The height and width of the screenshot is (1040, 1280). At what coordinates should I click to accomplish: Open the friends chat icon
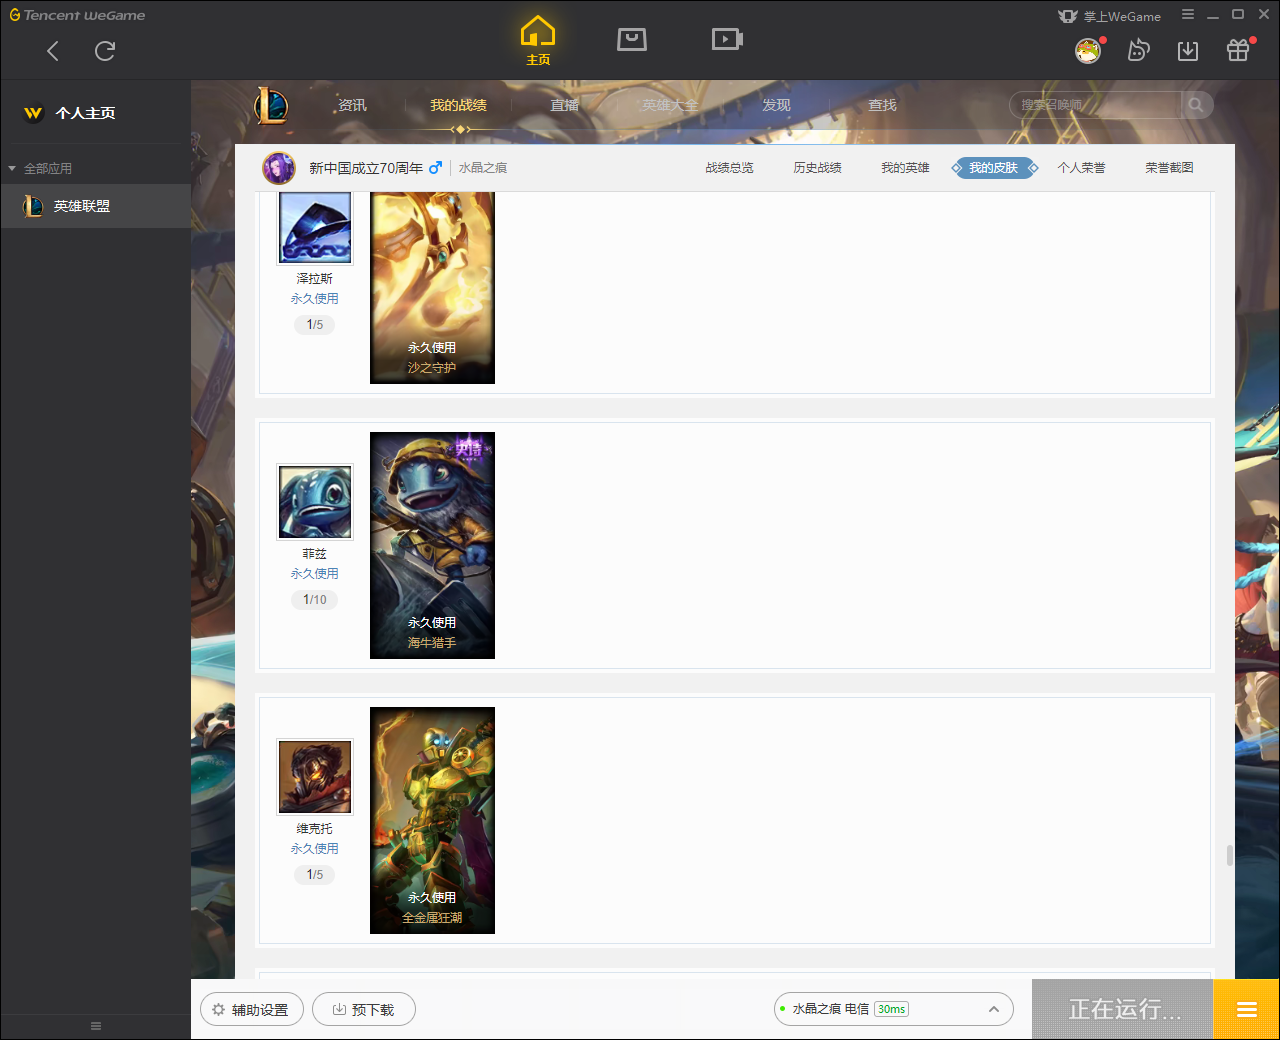1138,50
